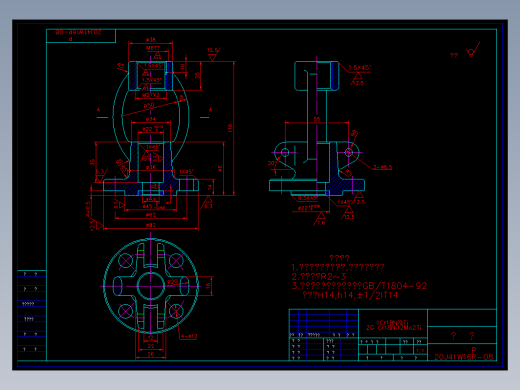
Task: Select the 48 height dimension
Action: pos(220,169)
